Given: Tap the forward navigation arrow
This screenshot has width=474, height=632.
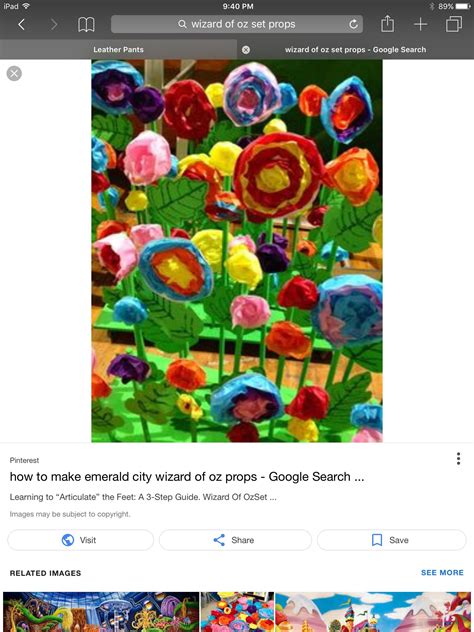Looking at the screenshot, I should pos(54,25).
